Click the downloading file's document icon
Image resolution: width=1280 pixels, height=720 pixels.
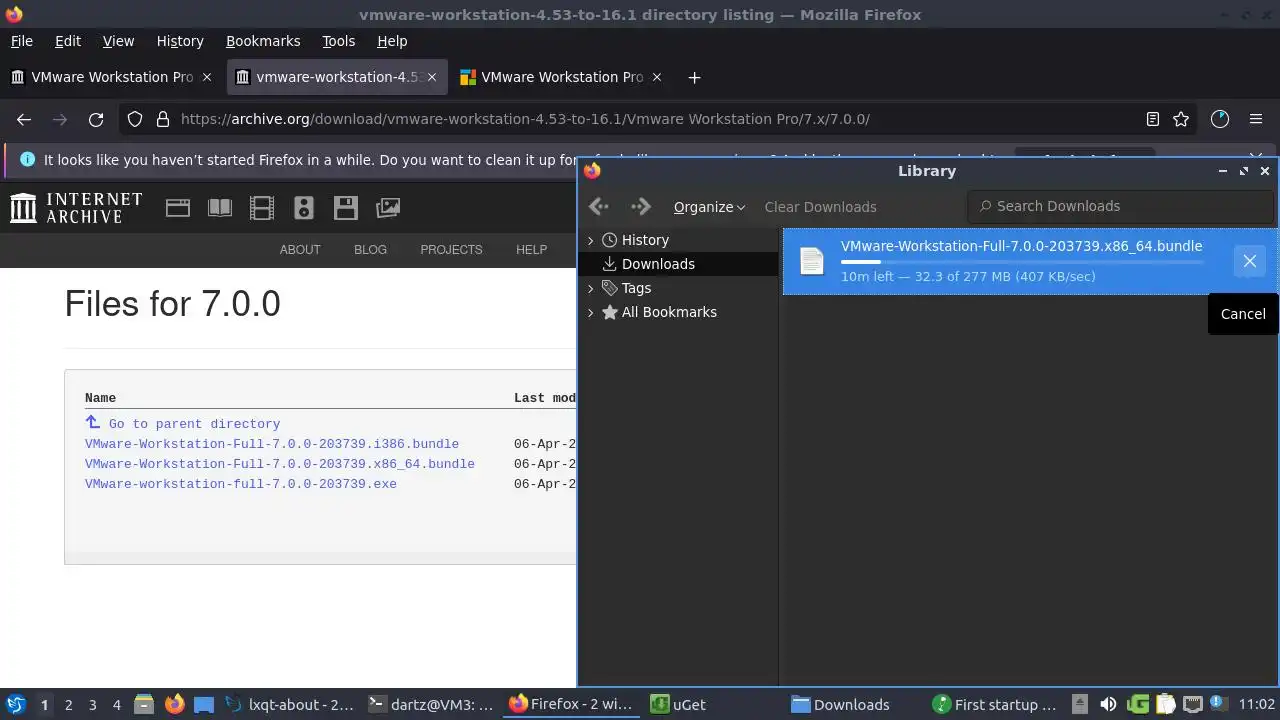[x=812, y=261]
